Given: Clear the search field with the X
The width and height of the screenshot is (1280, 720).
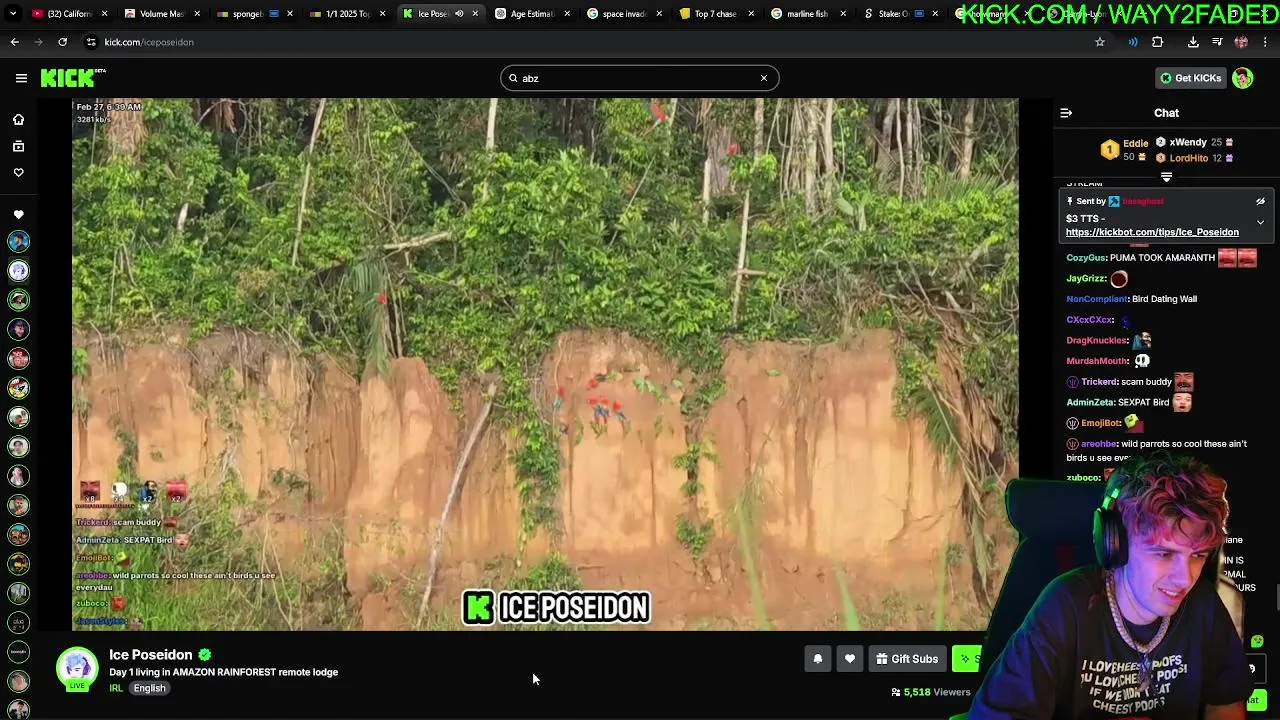Looking at the screenshot, I should [x=764, y=78].
